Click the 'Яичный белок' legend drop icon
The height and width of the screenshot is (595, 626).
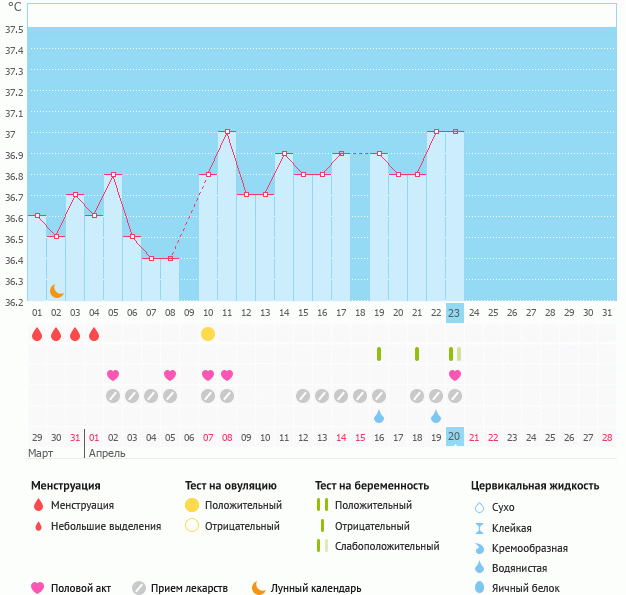coord(479,588)
